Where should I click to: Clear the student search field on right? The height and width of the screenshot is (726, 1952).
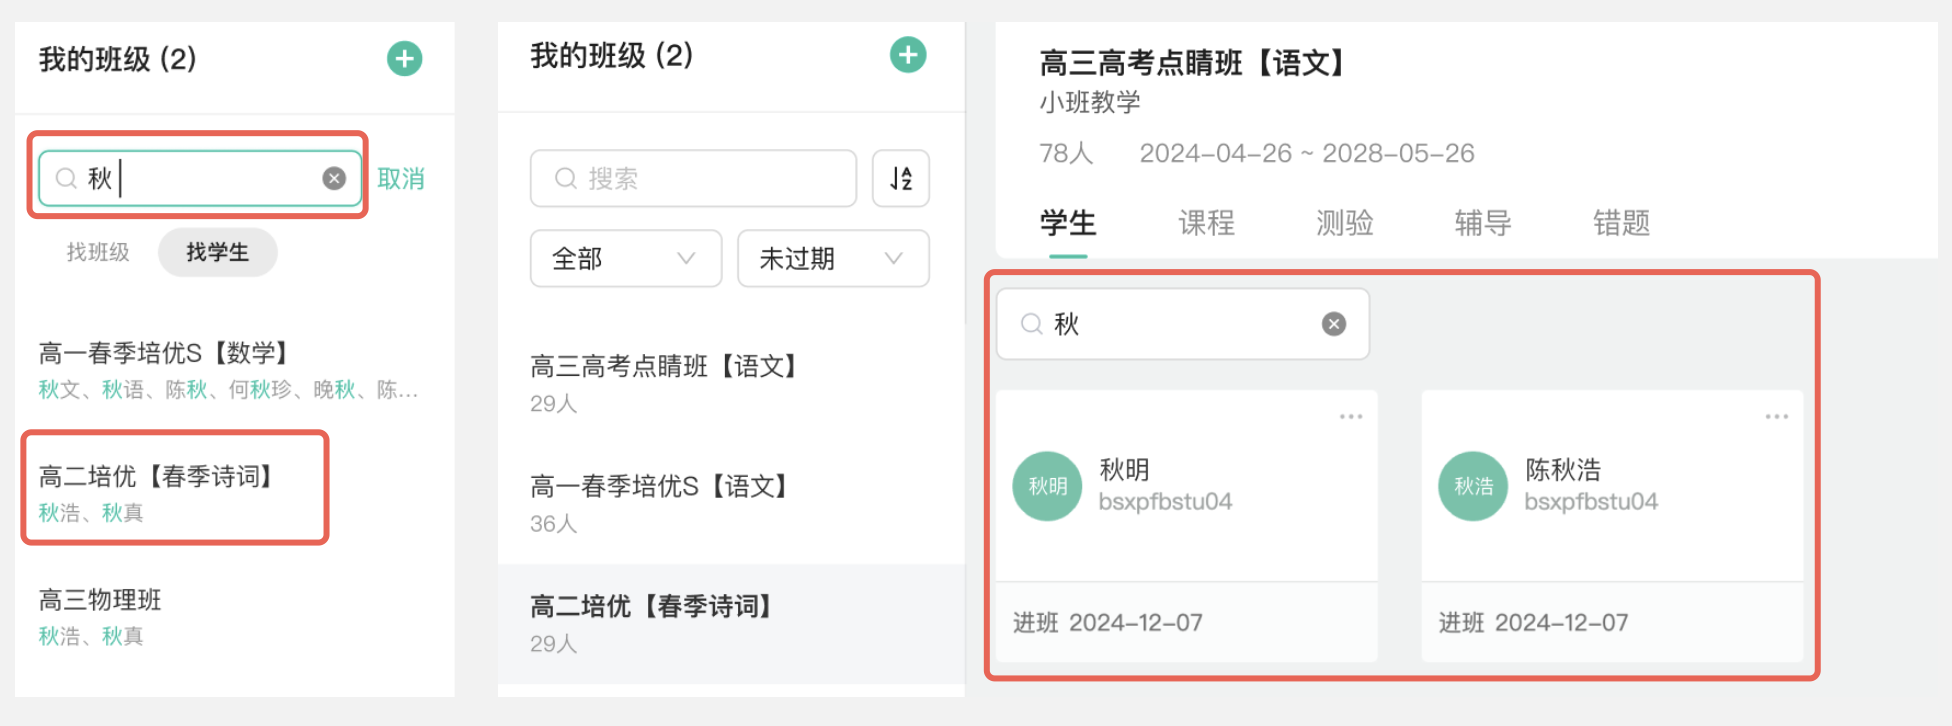tap(1334, 324)
